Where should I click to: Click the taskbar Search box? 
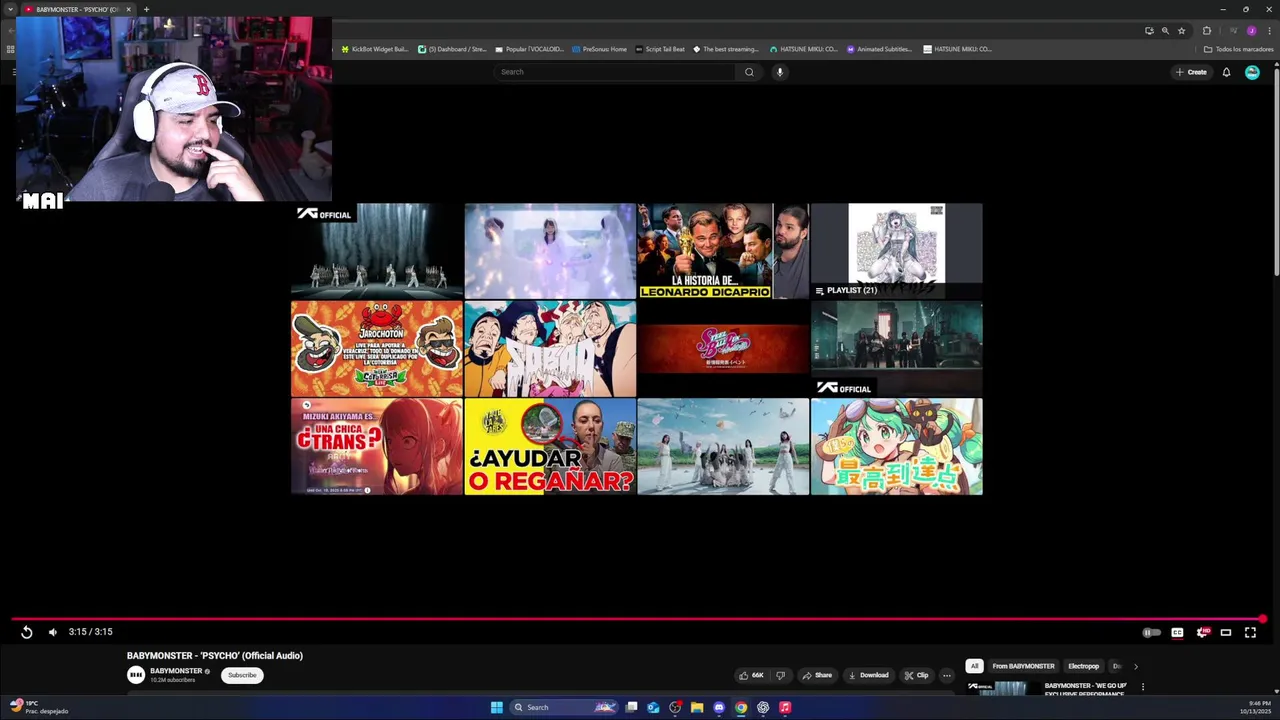(562, 707)
